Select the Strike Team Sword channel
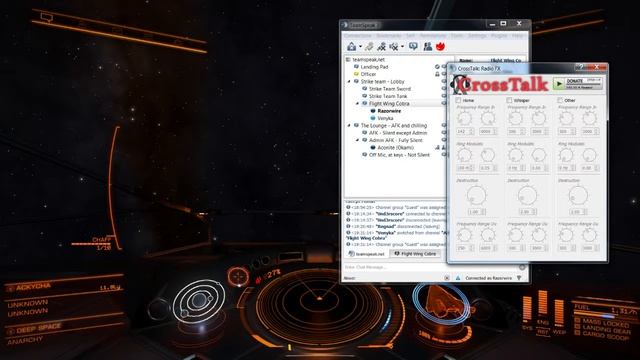 (x=390, y=89)
